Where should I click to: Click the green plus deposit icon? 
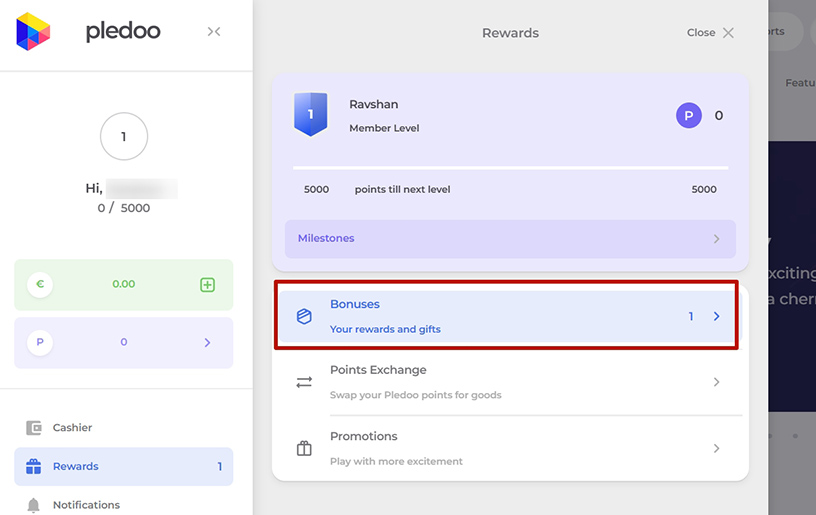click(x=208, y=285)
